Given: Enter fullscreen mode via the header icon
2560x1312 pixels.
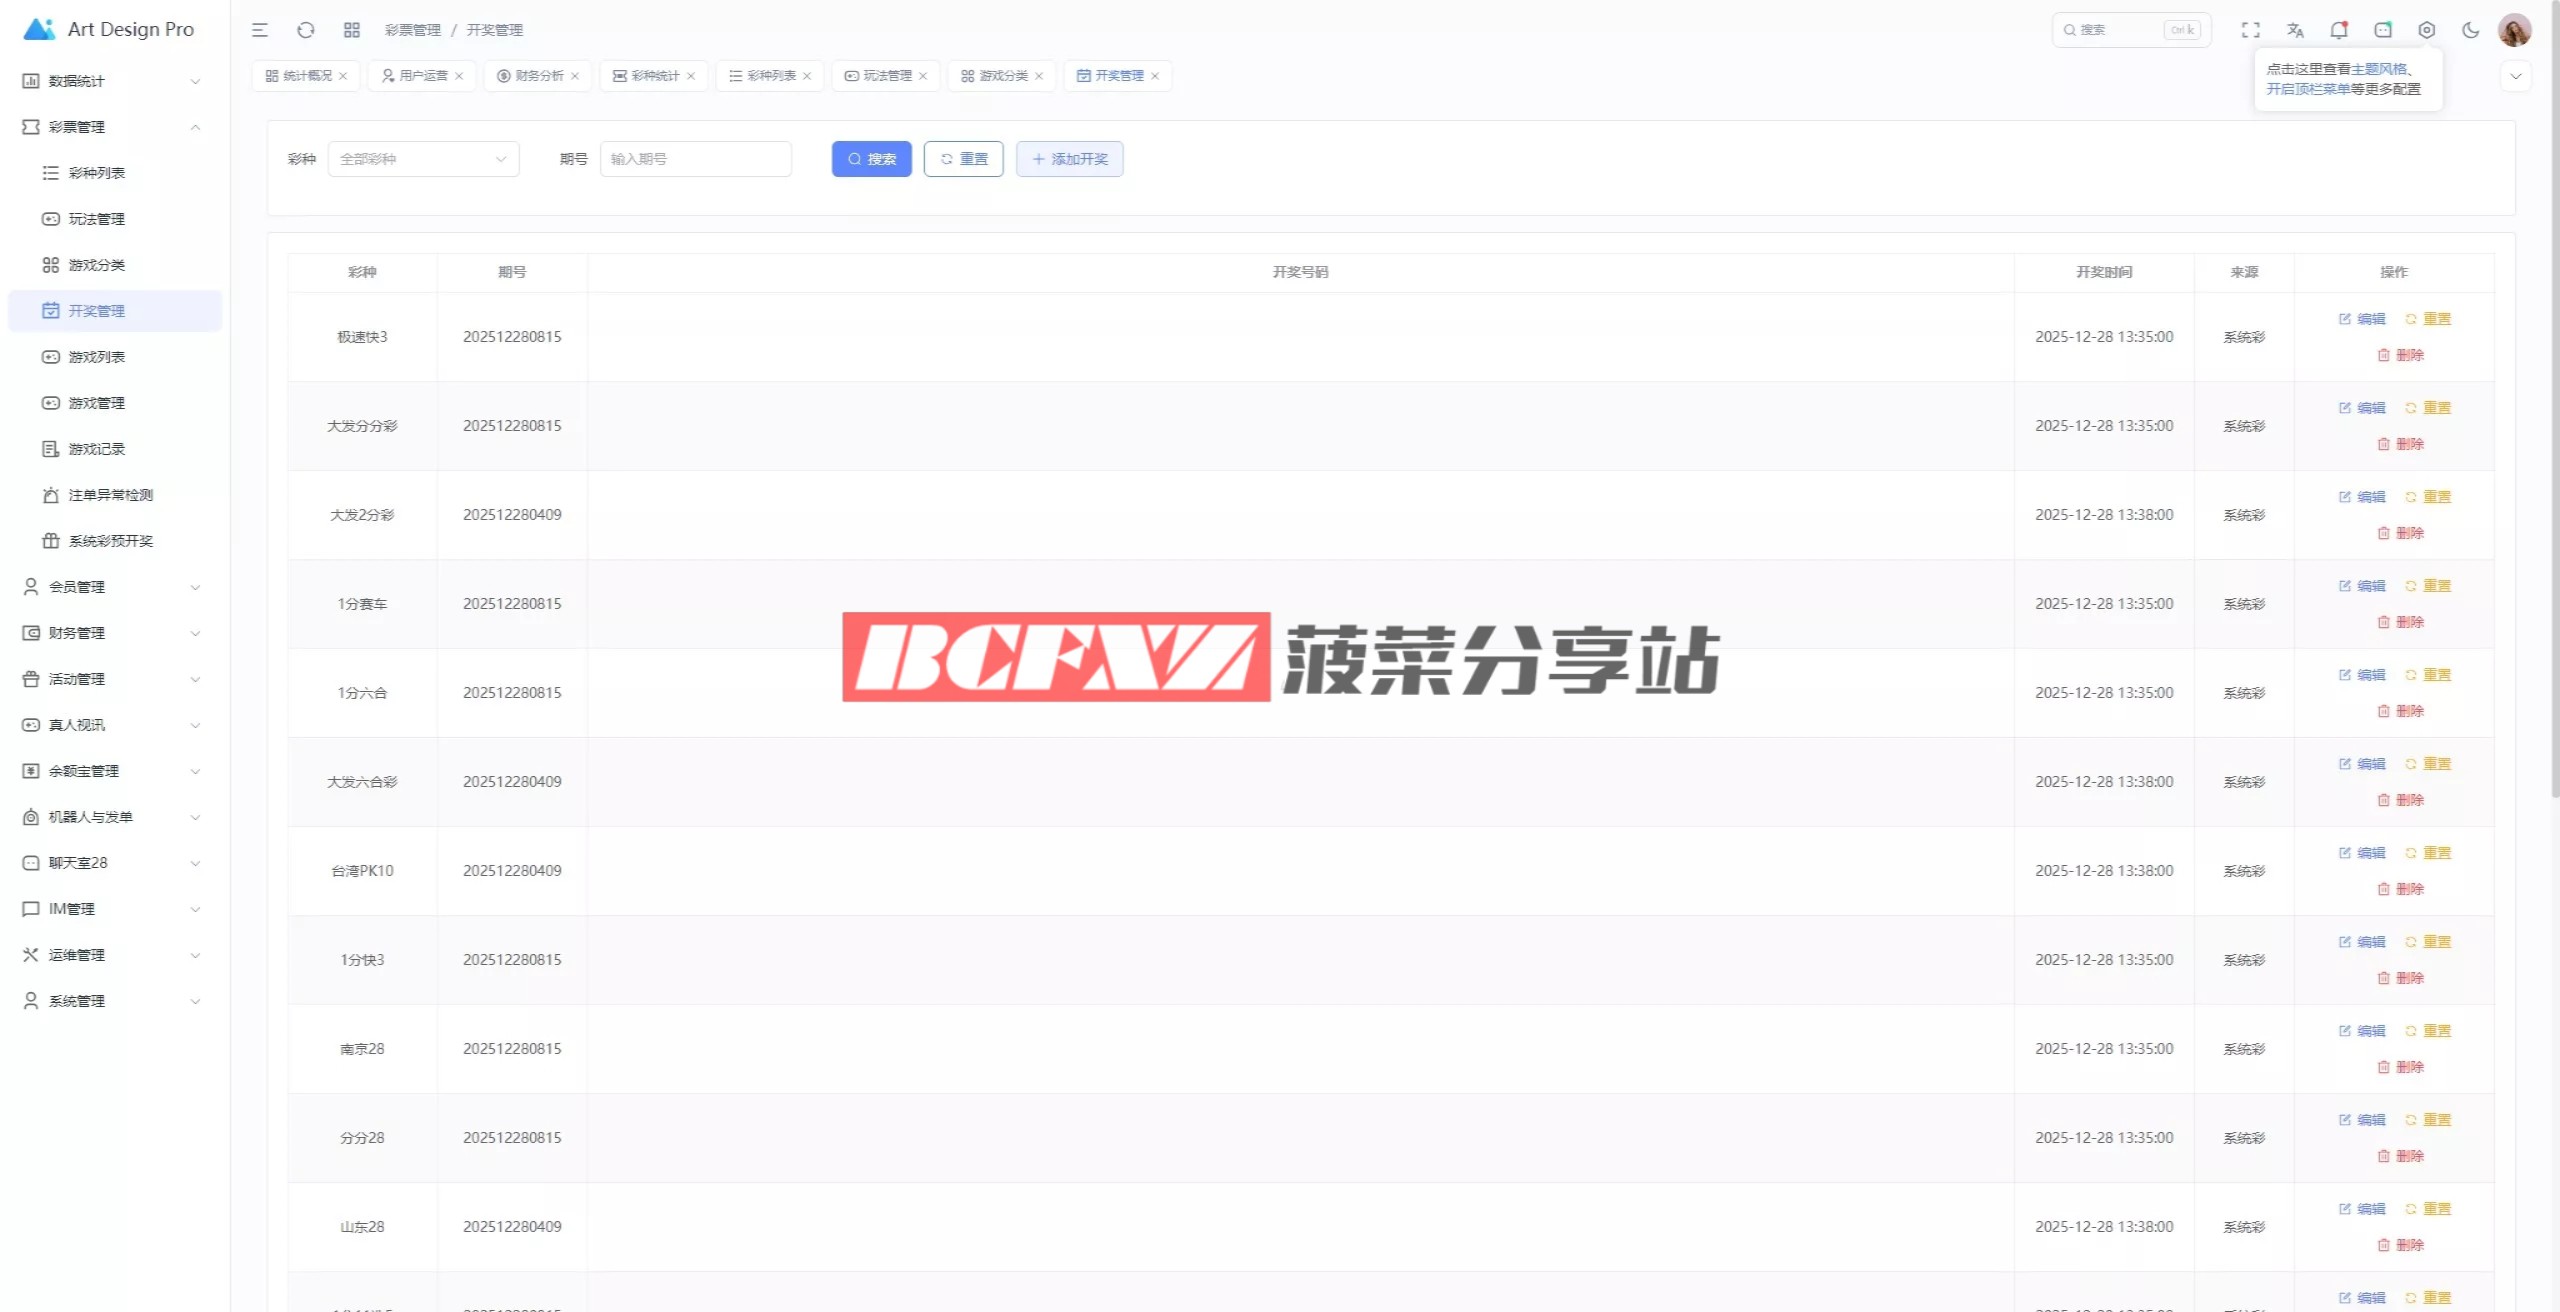Looking at the screenshot, I should tap(2250, 30).
